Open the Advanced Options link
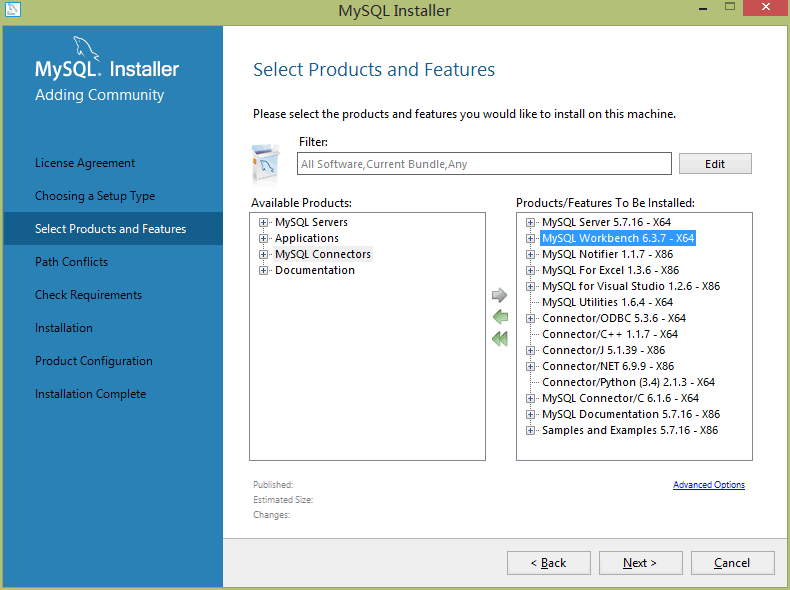The width and height of the screenshot is (790, 590). (708, 485)
